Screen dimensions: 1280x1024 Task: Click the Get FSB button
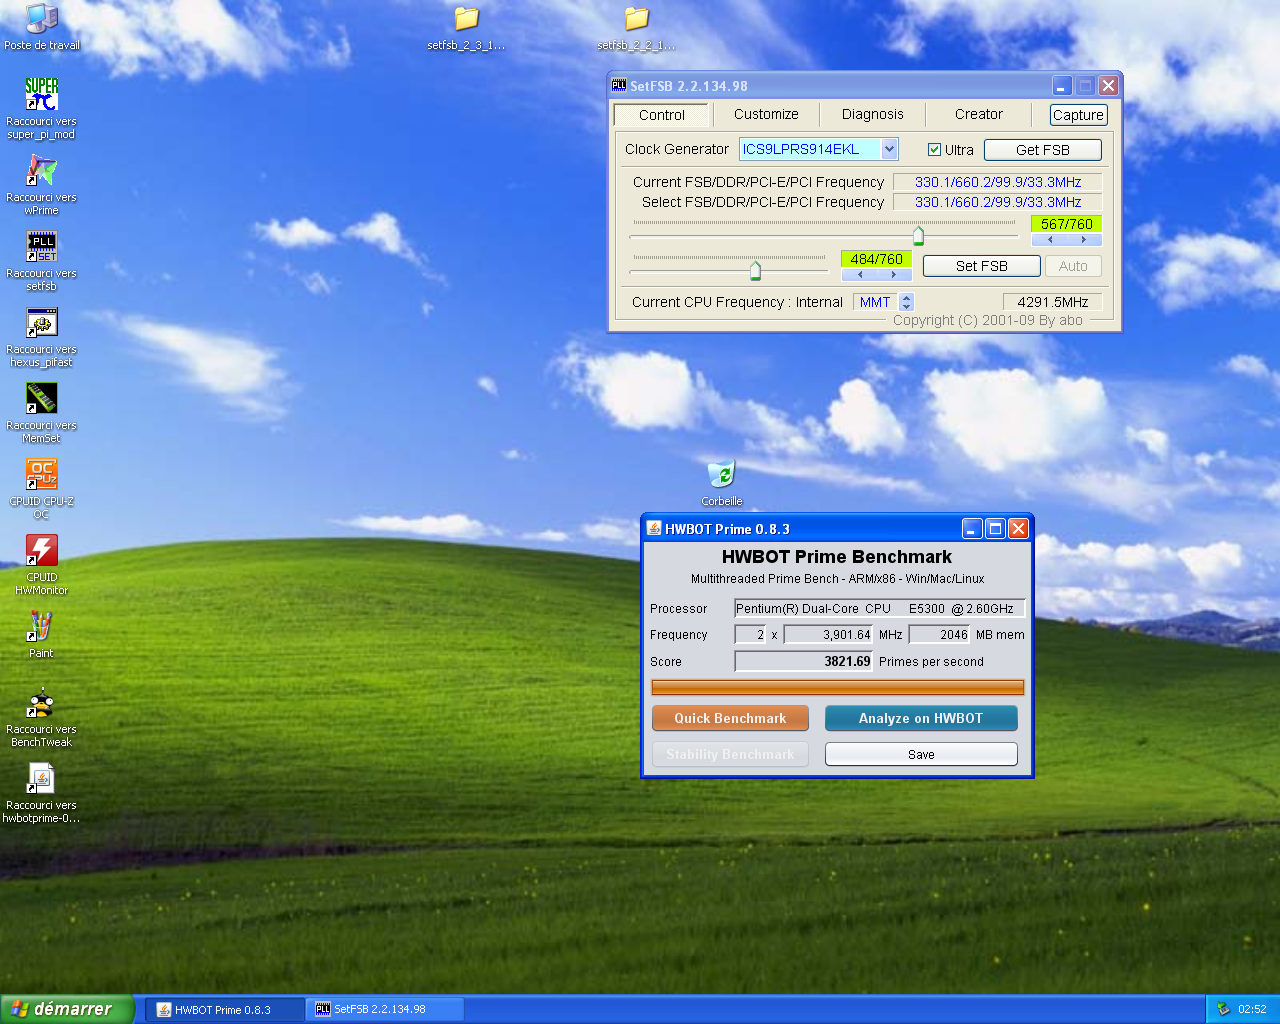point(1043,150)
